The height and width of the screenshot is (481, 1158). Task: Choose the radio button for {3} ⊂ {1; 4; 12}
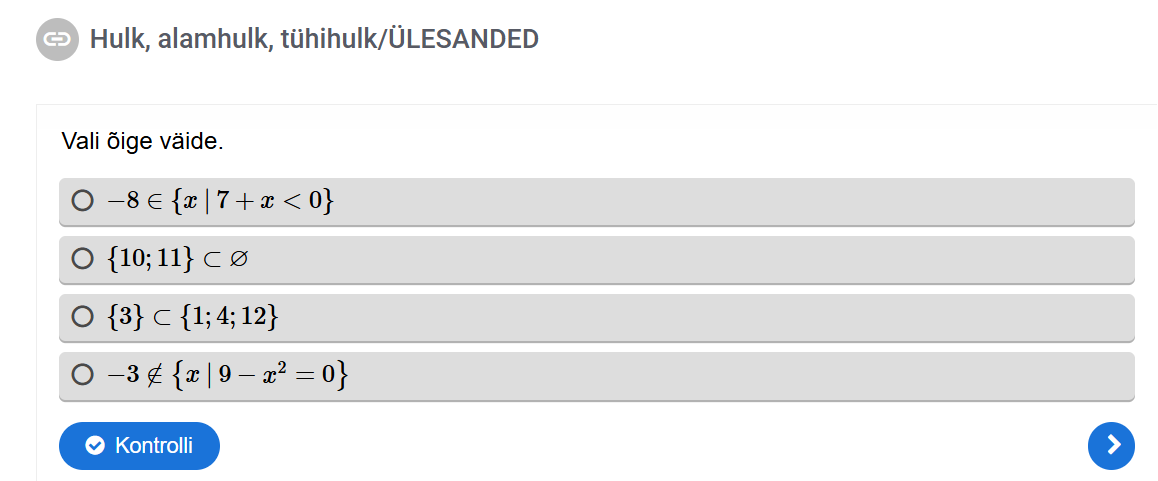pos(82,317)
